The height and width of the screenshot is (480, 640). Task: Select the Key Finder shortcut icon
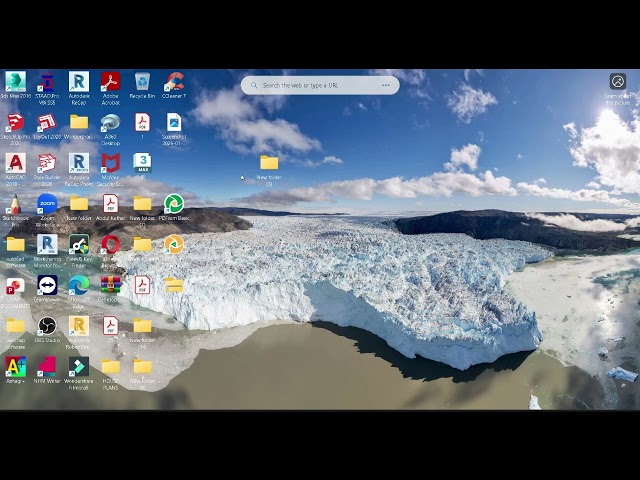click(79, 244)
